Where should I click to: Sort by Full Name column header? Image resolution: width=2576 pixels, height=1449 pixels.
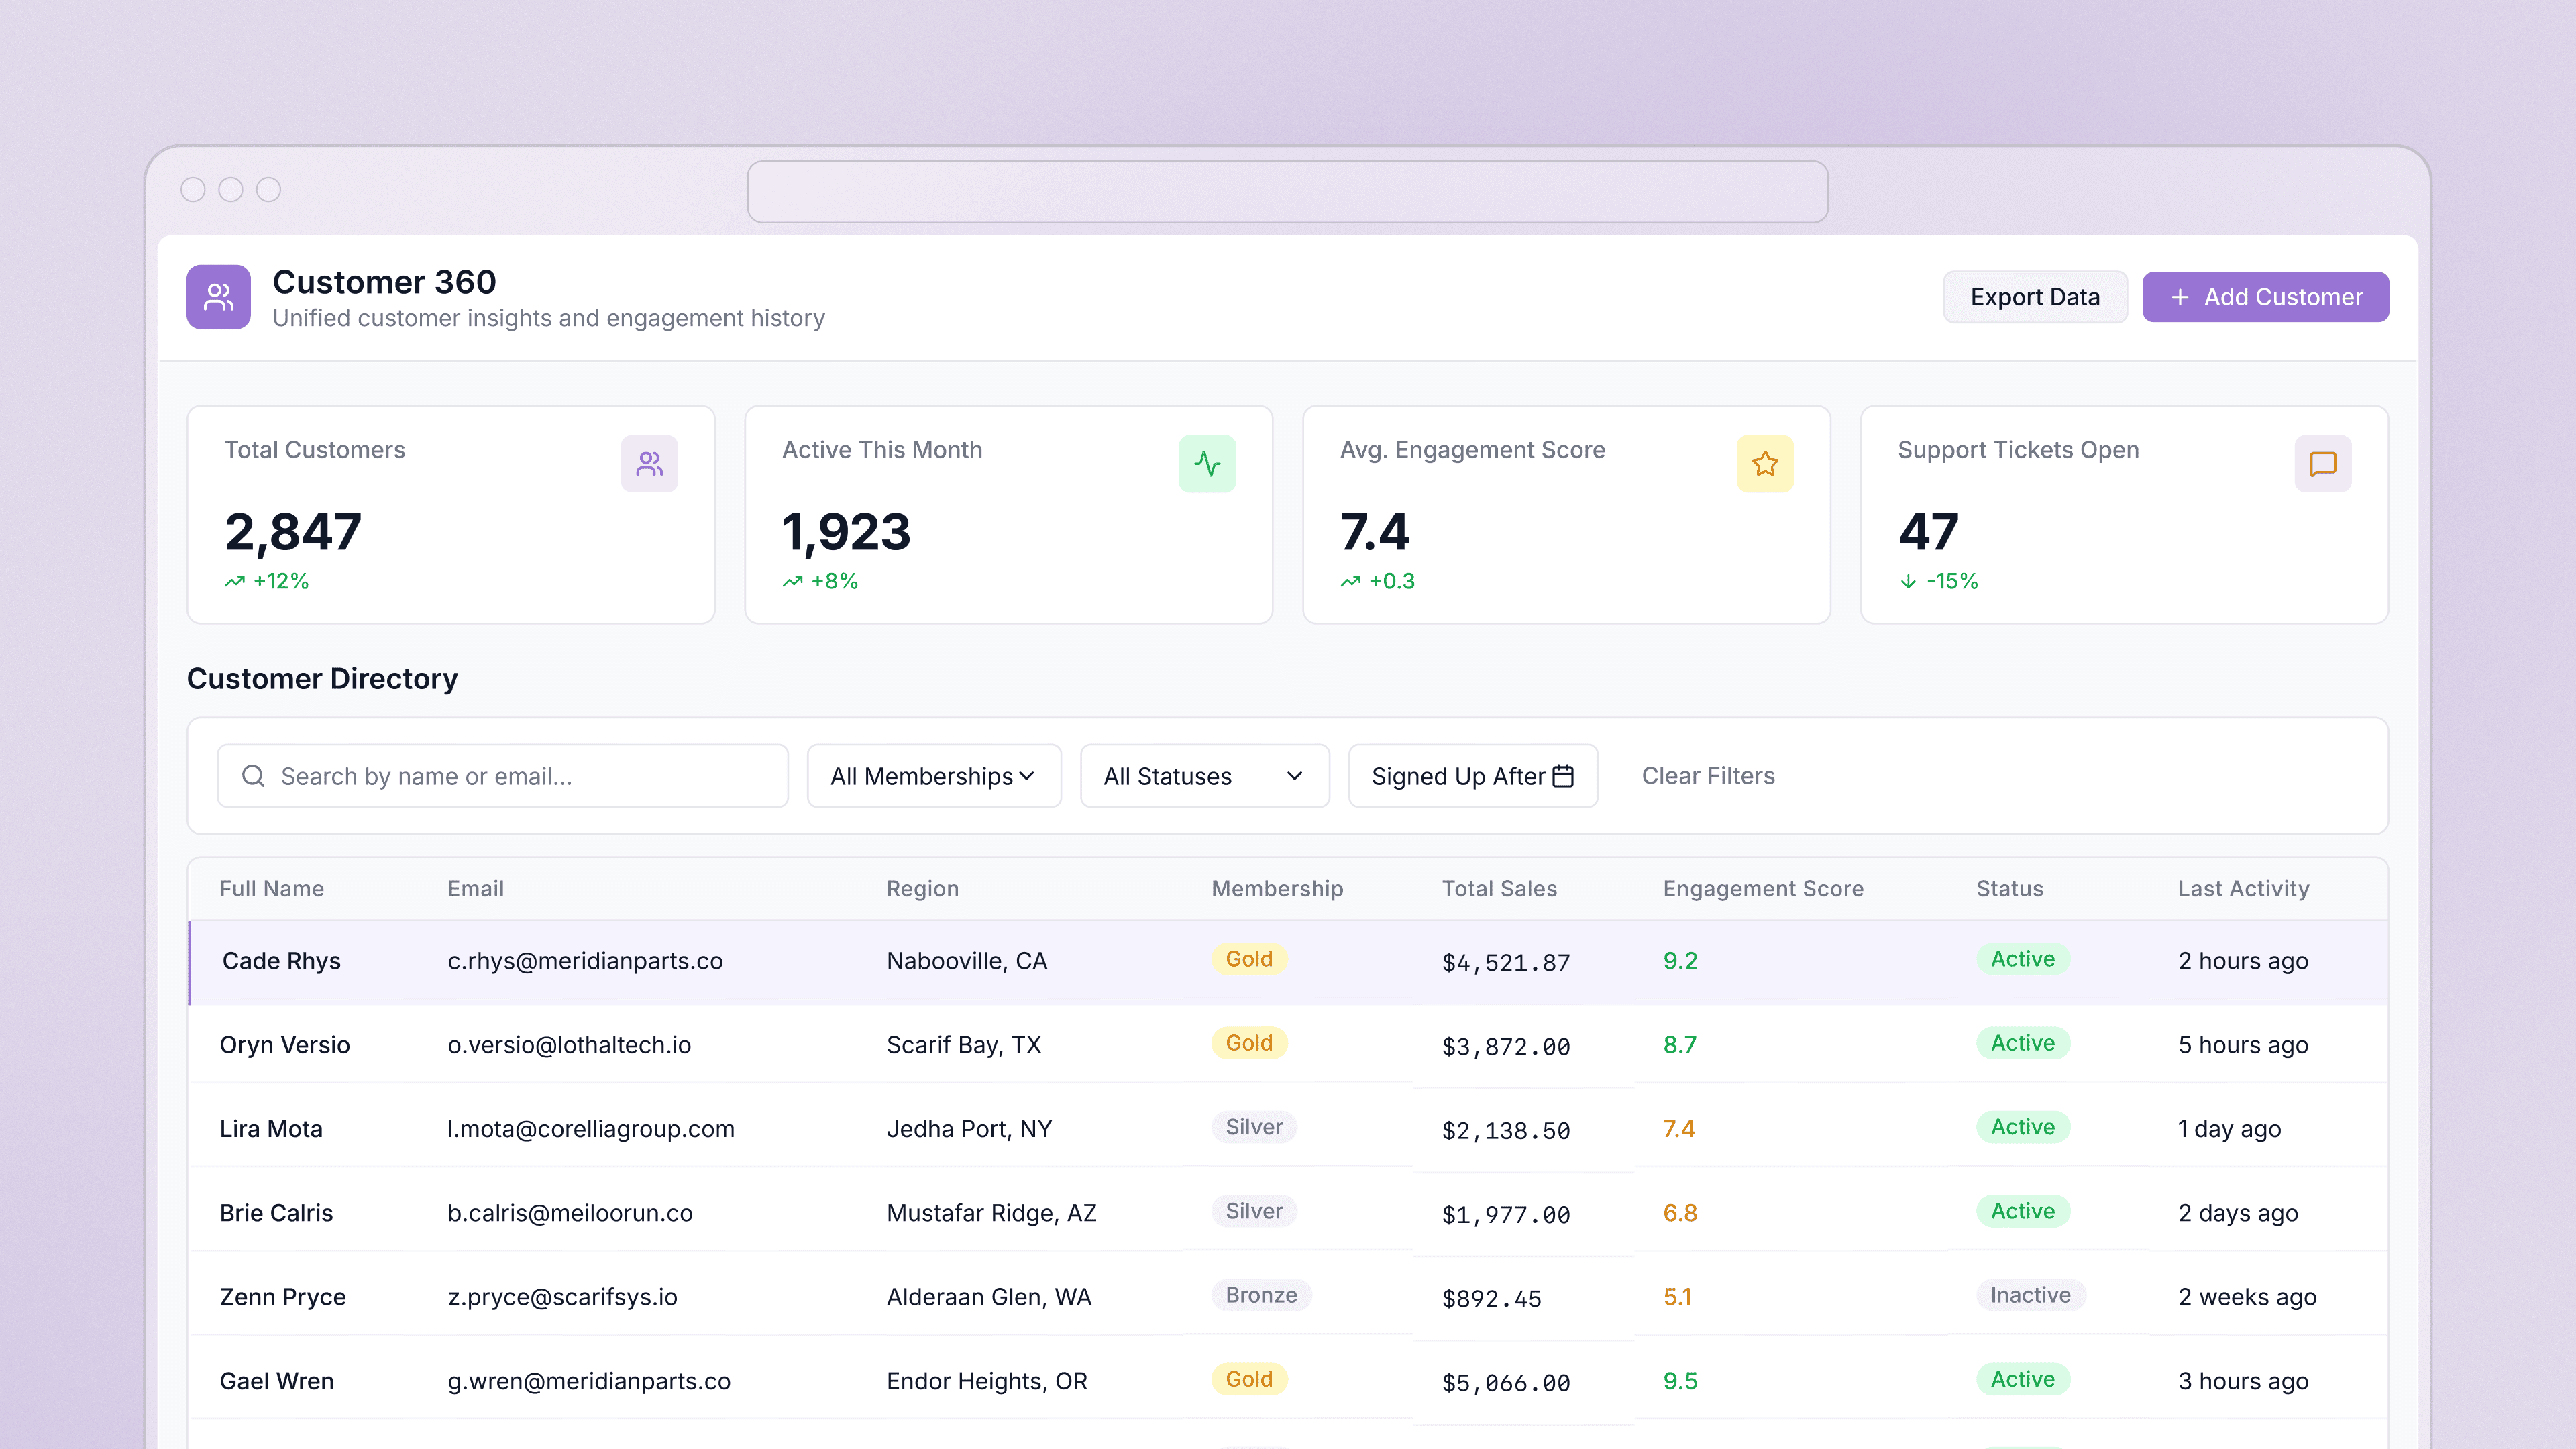[x=272, y=889]
